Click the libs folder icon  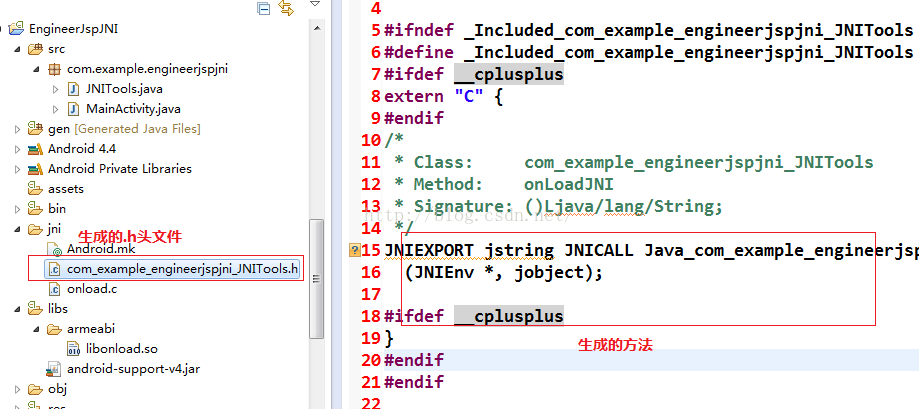coord(35,308)
